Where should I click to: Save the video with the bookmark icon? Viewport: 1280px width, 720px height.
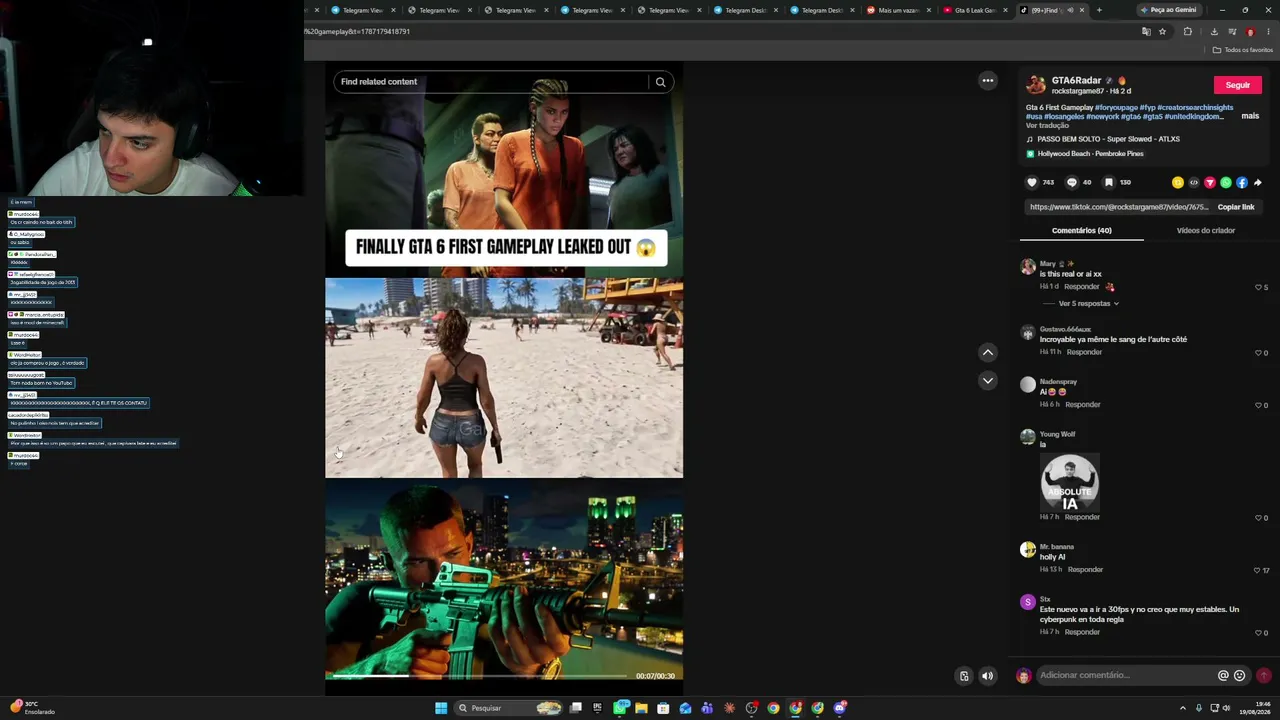[1109, 182]
